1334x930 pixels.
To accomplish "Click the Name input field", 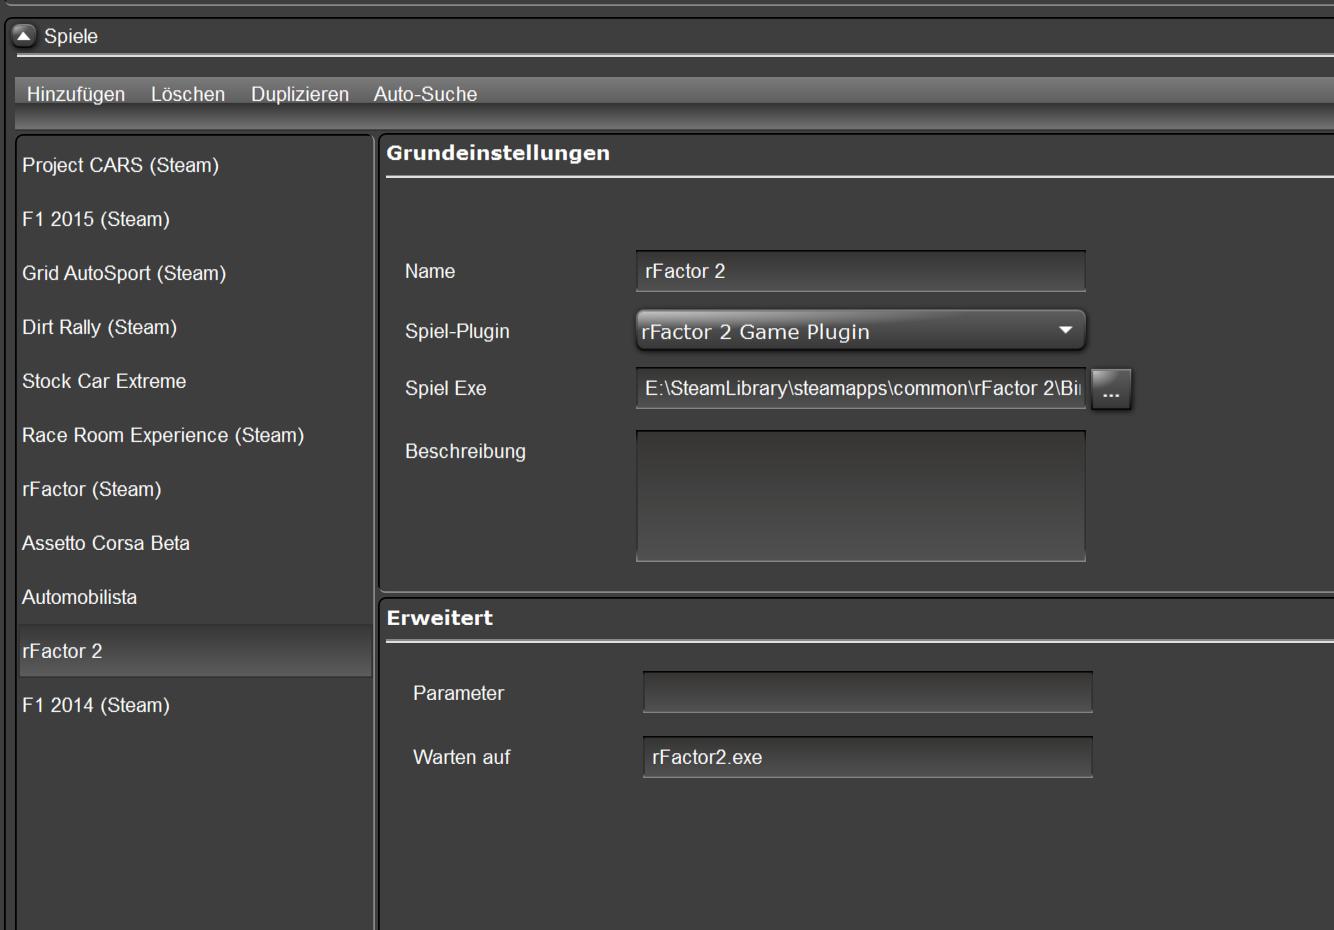I will click(861, 271).
